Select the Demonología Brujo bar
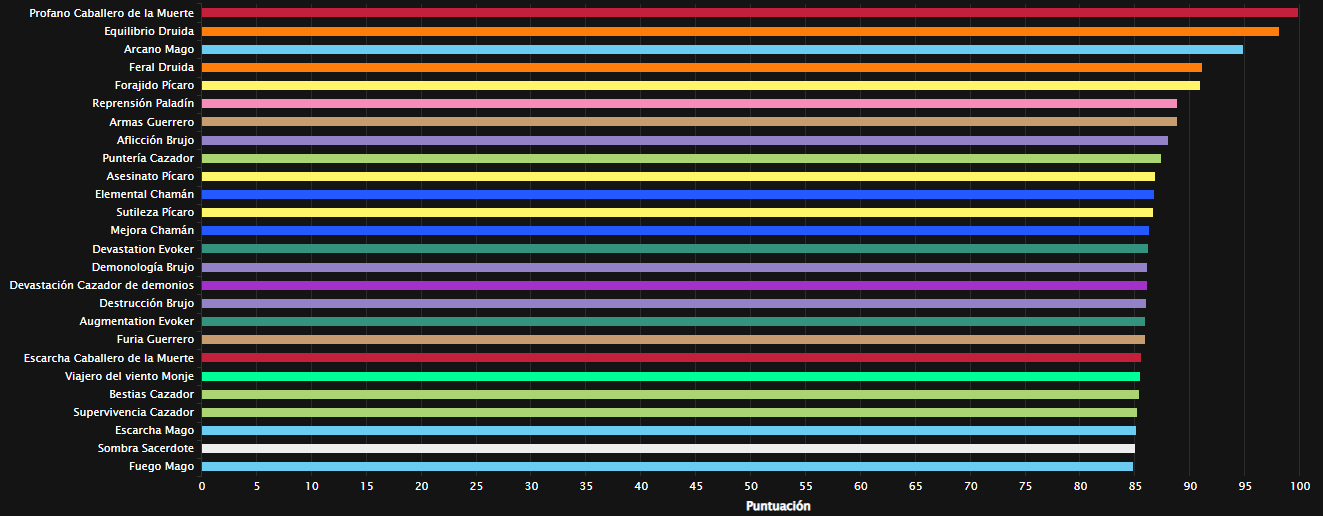The image size is (1323, 516). coord(674,267)
